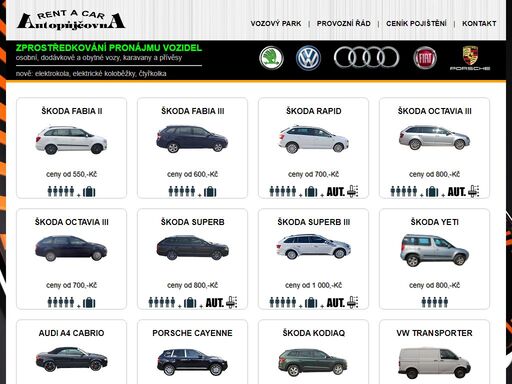Click seats icon on Škoda Yeti card

435,302
